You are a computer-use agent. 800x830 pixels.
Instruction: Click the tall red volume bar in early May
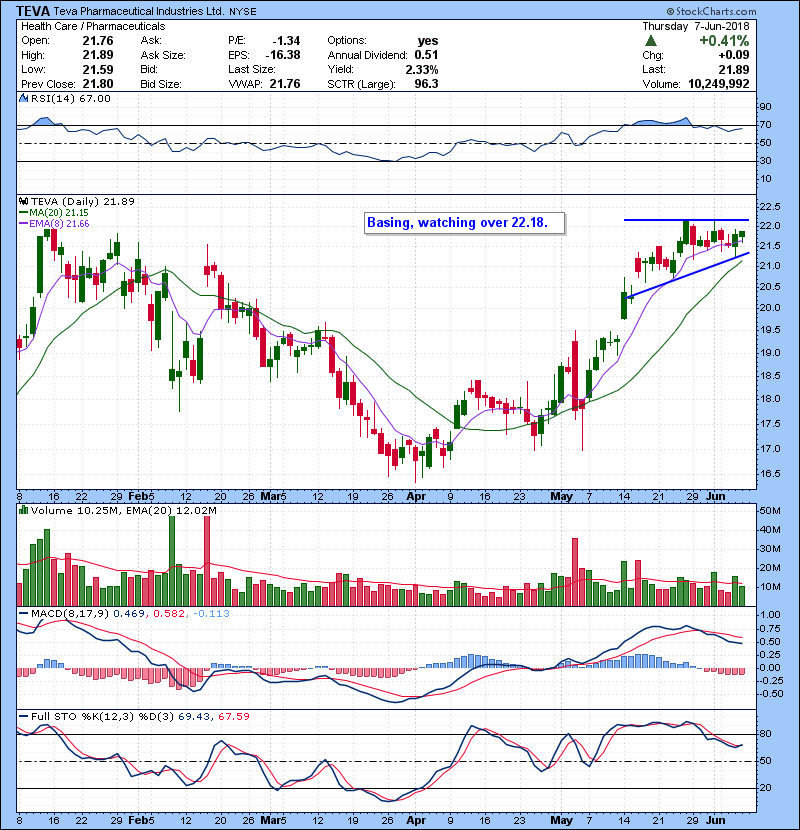[x=575, y=572]
